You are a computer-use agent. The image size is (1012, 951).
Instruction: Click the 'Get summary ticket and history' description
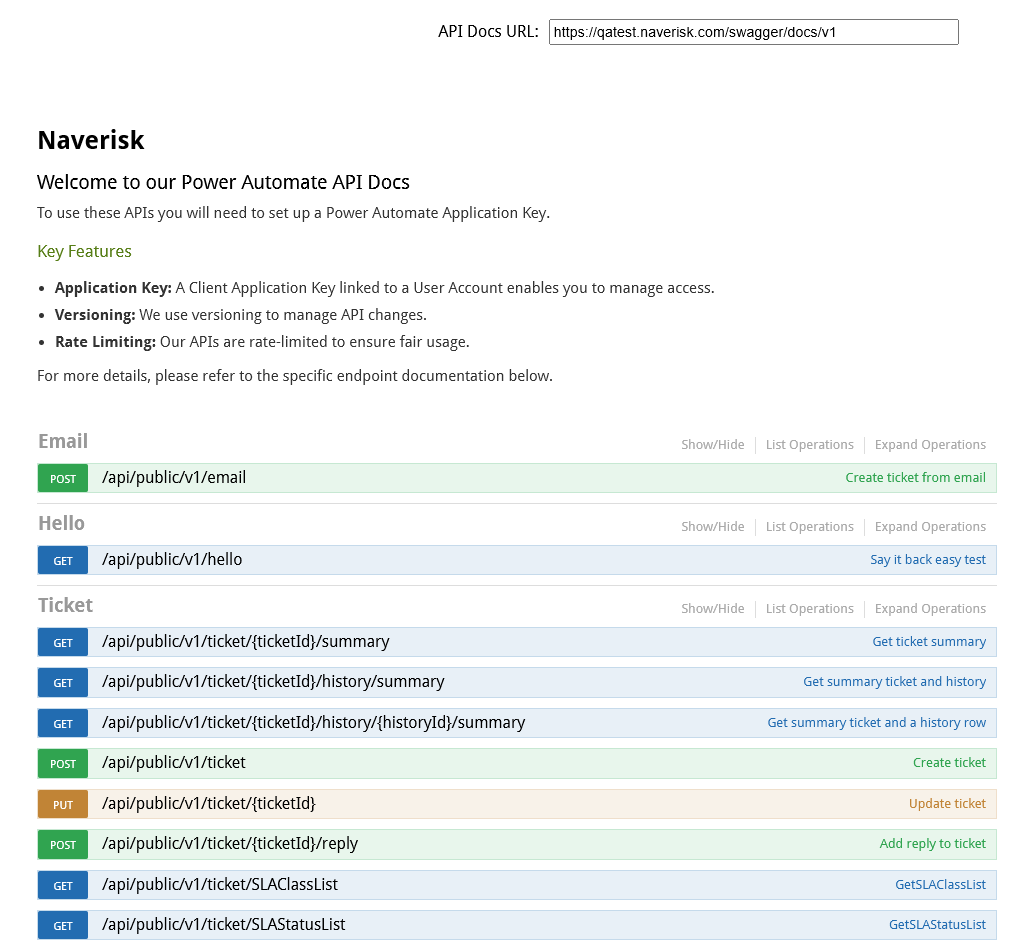click(894, 682)
